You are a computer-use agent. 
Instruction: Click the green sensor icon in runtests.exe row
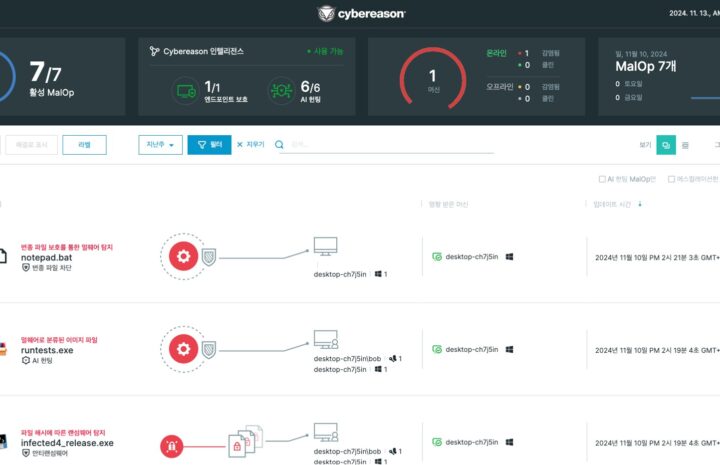point(437,349)
